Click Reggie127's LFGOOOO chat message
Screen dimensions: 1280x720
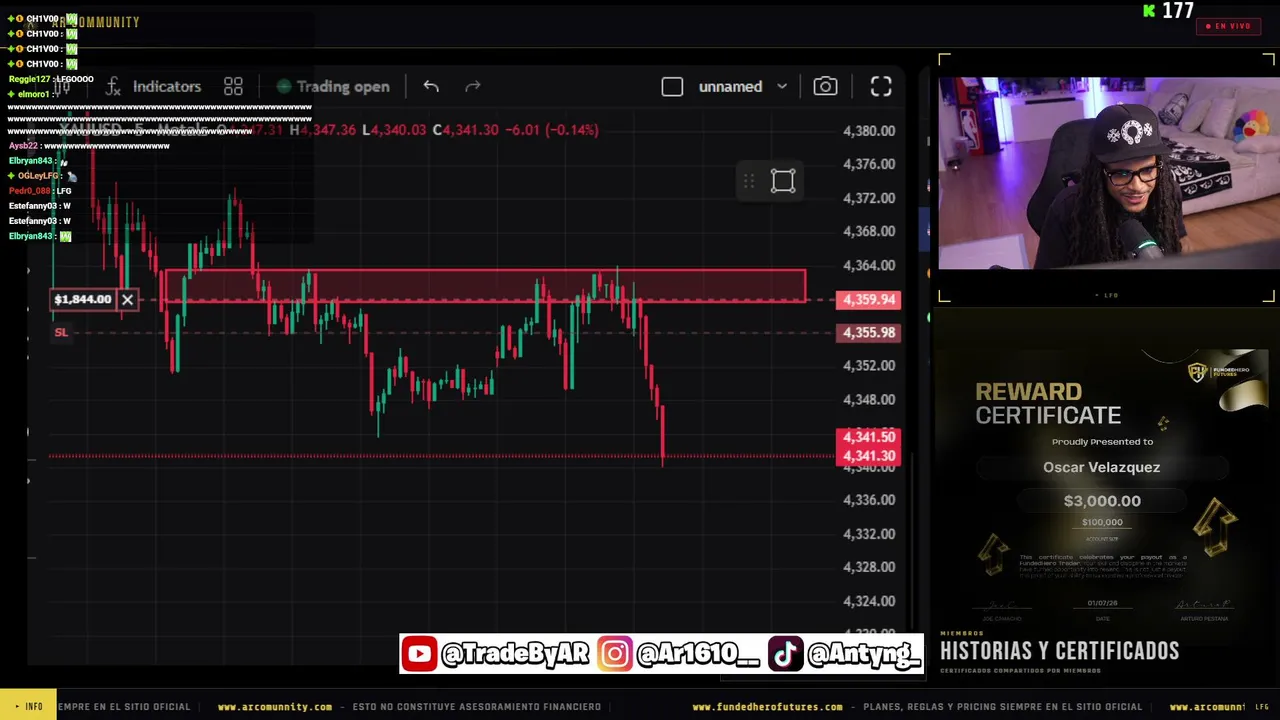pos(51,79)
